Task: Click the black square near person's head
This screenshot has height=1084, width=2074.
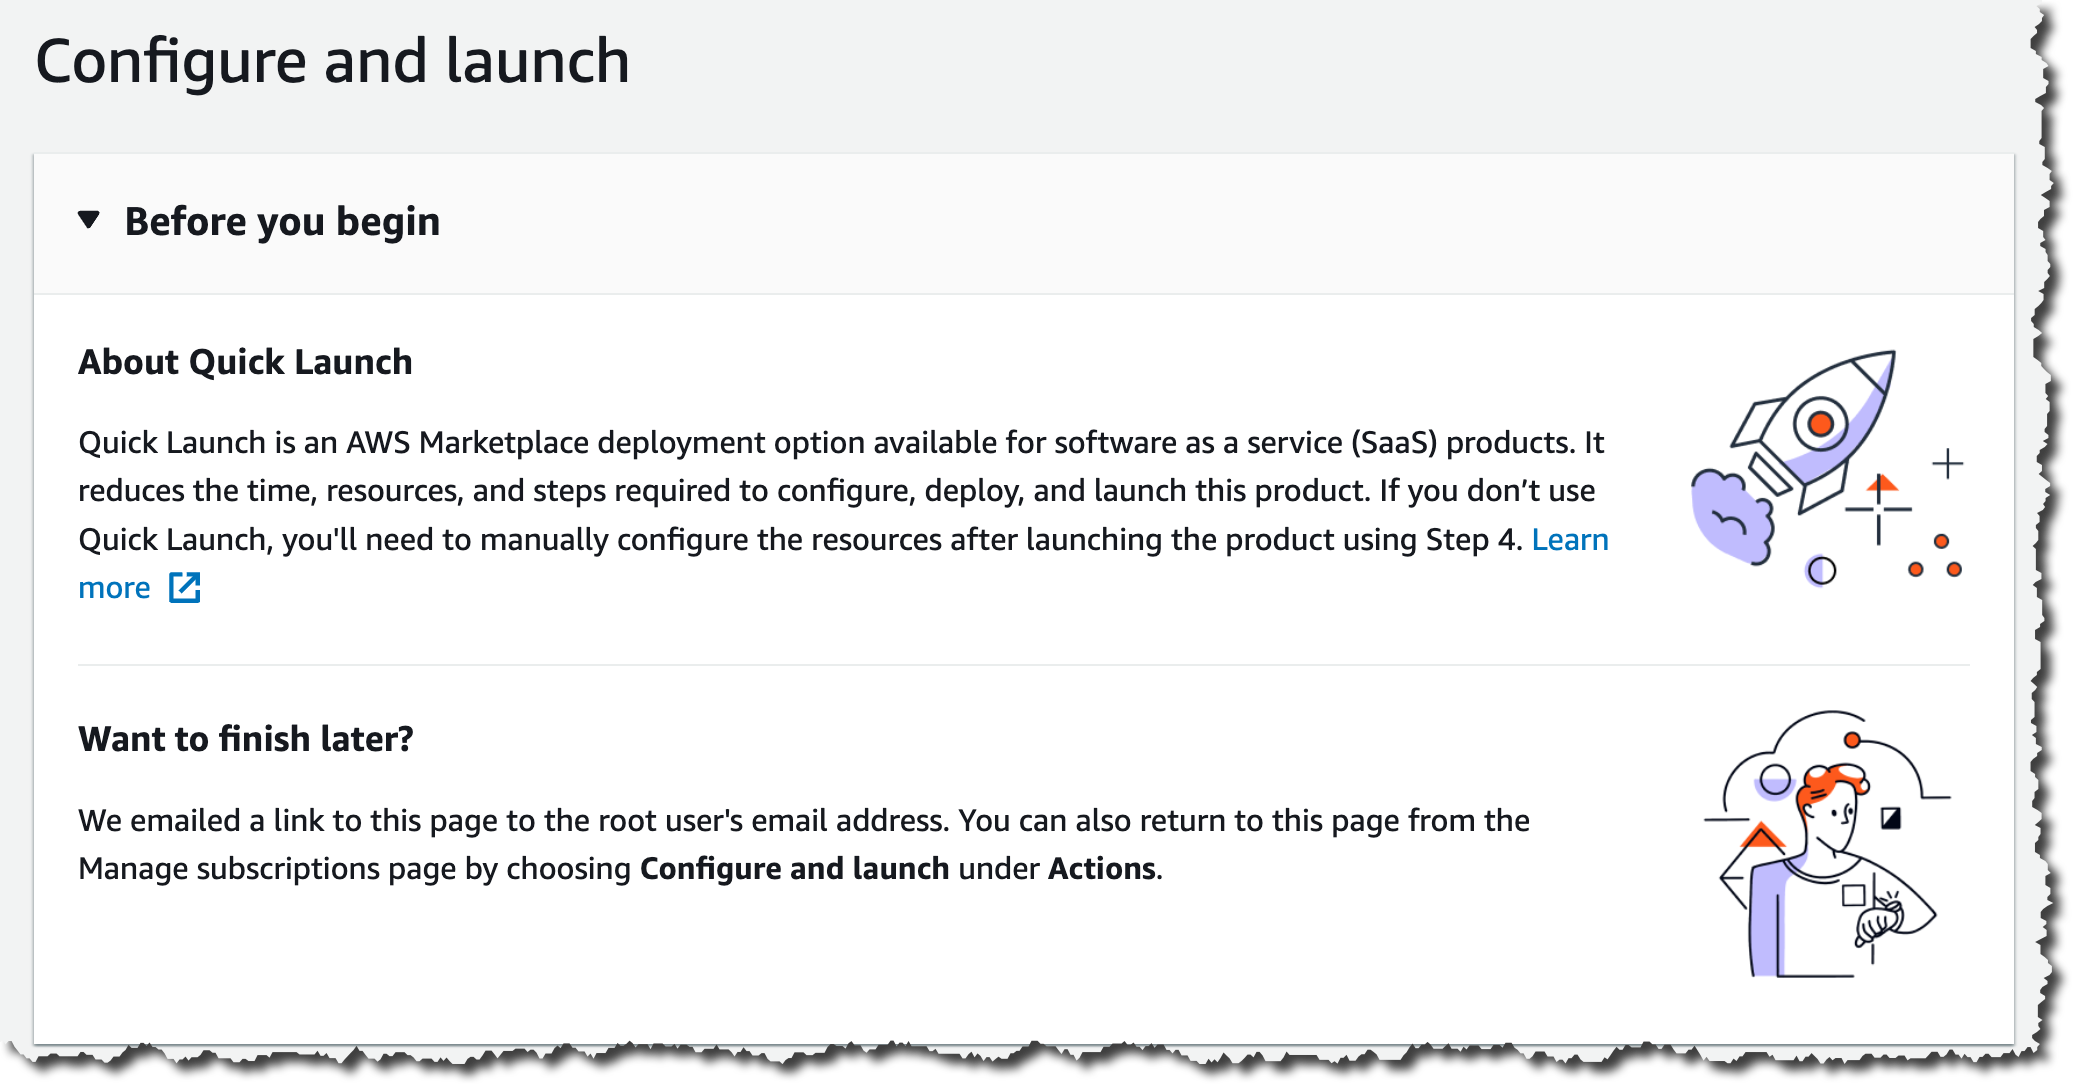Action: coord(1890,819)
